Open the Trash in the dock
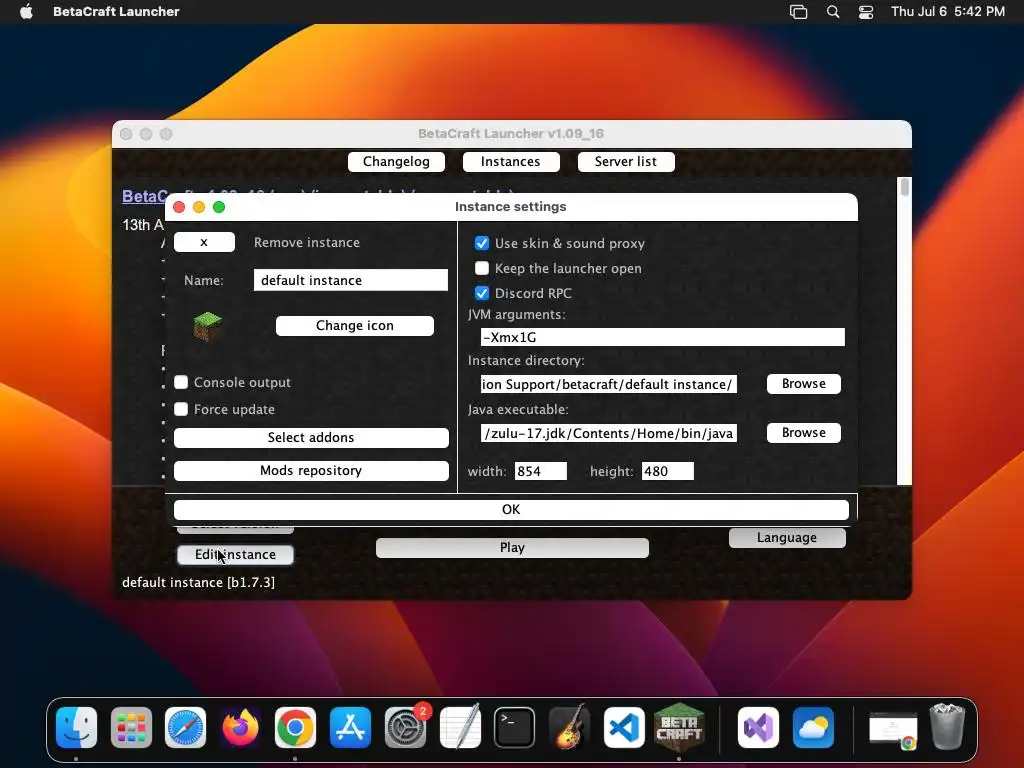This screenshot has height=768, width=1024. tap(947, 727)
